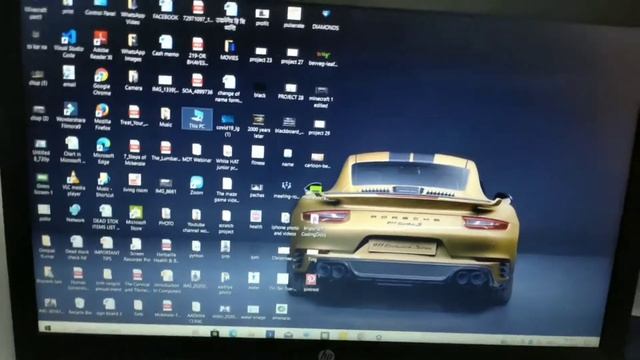Open the 2000 years later file

[258, 126]
